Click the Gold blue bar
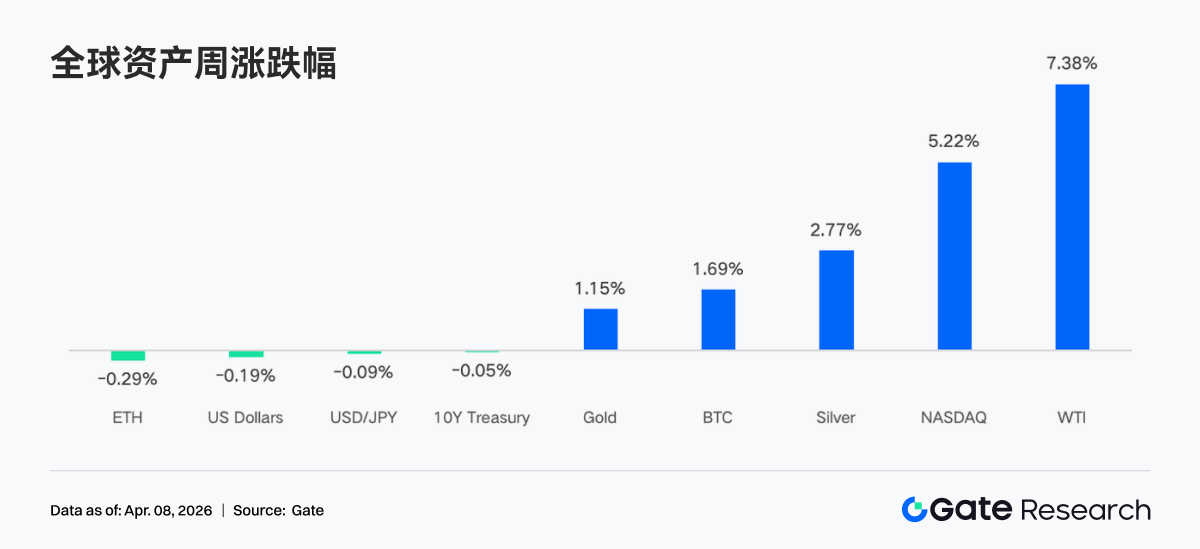 tap(600, 329)
